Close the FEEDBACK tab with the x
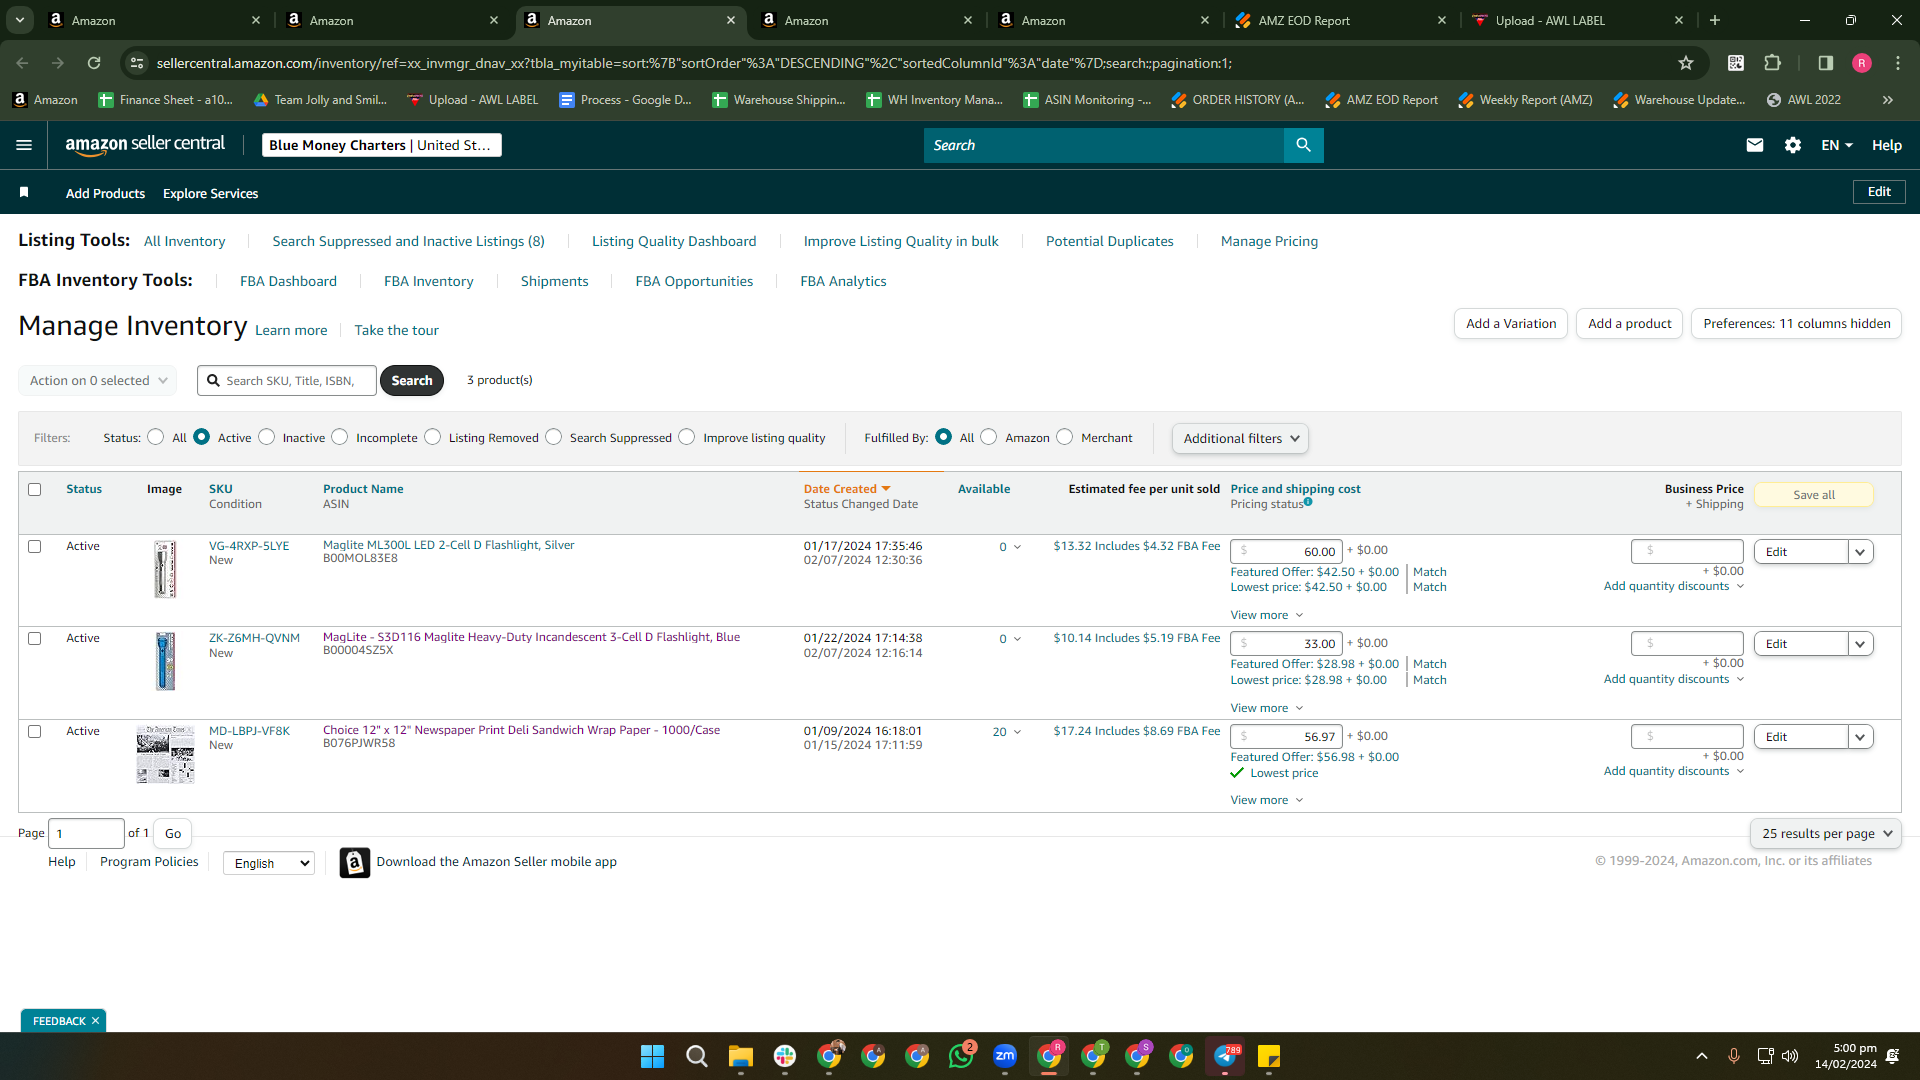Screen dimensions: 1920x1080 95,1021
